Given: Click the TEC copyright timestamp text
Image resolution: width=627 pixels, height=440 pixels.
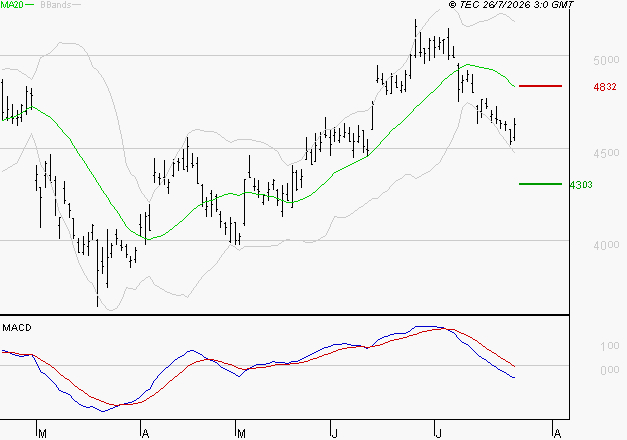Looking at the screenshot, I should coord(511,5).
